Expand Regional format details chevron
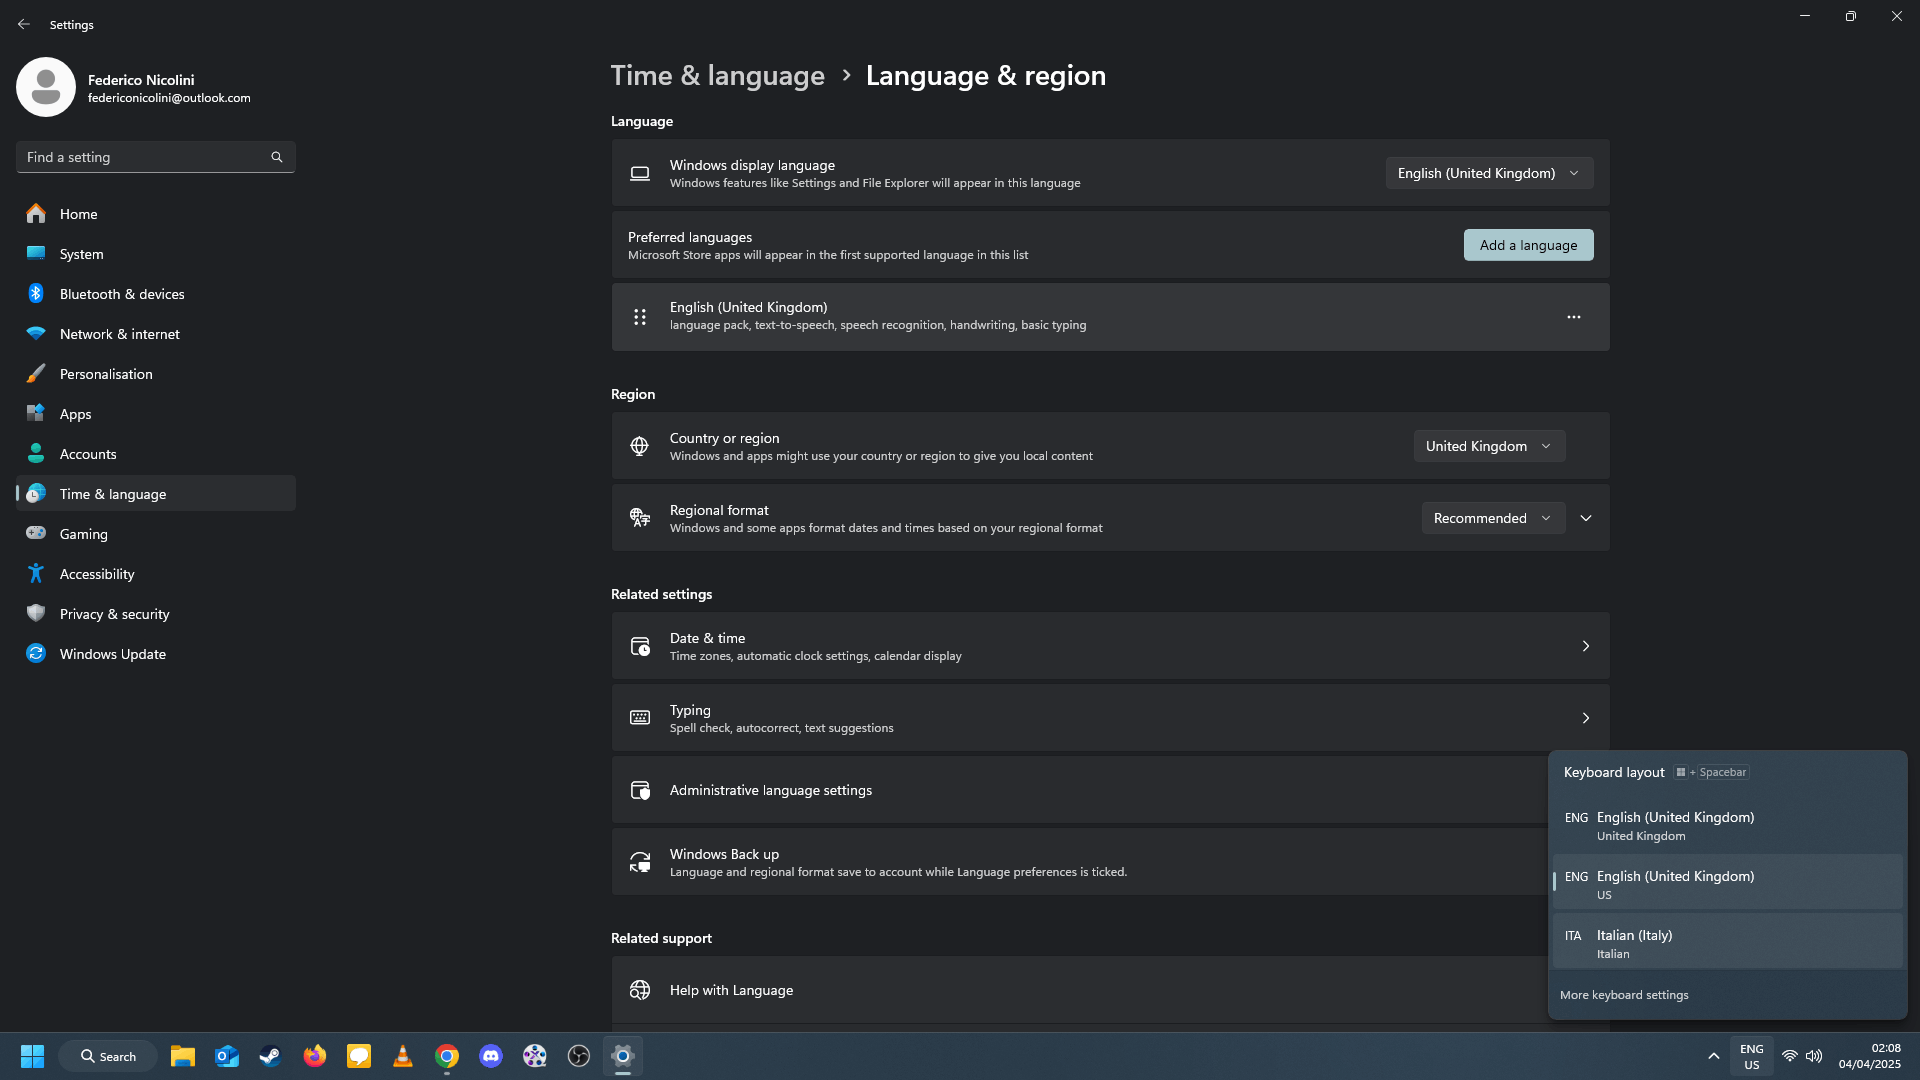Image resolution: width=1920 pixels, height=1080 pixels. [1586, 518]
